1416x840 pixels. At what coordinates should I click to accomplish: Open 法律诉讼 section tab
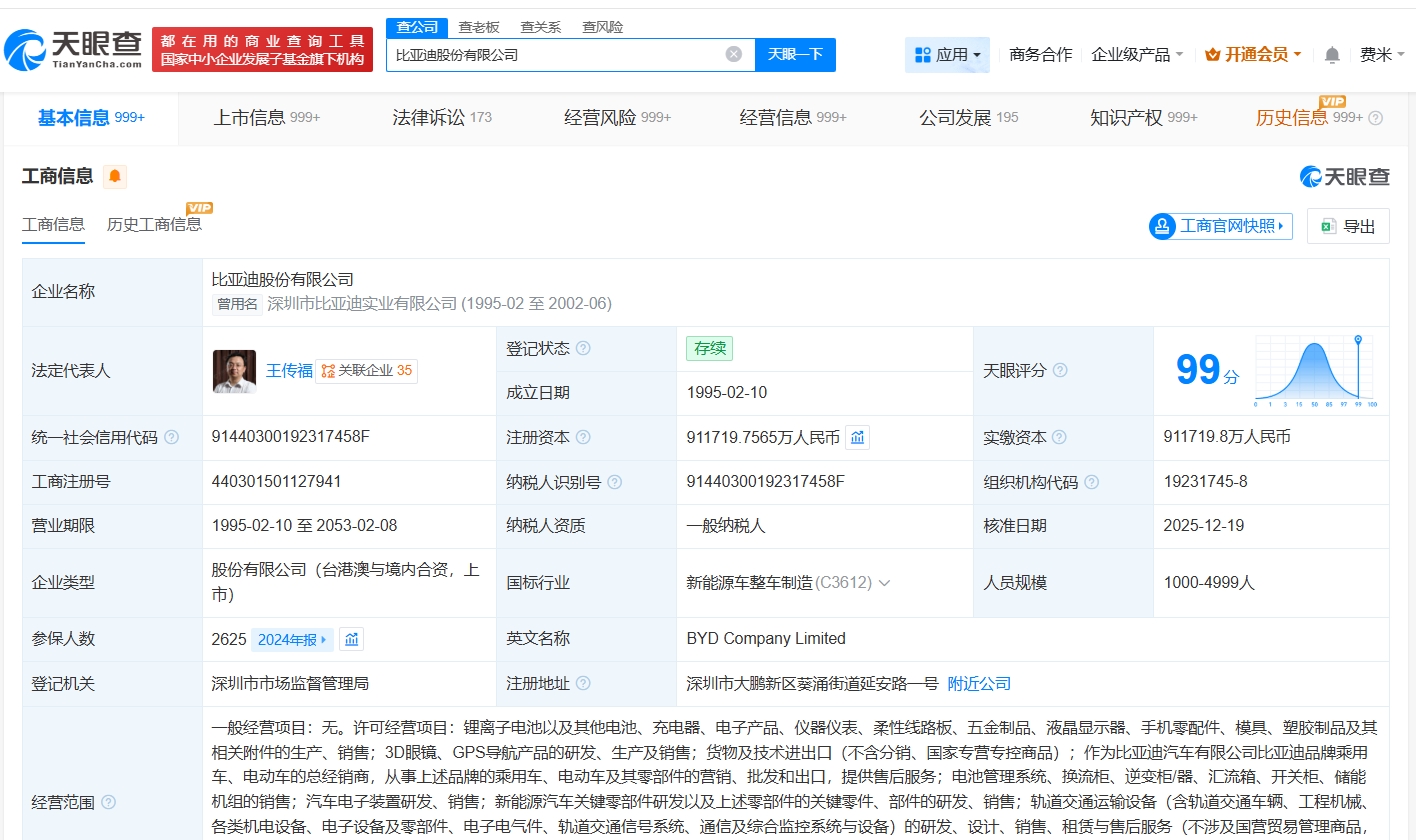coord(442,118)
